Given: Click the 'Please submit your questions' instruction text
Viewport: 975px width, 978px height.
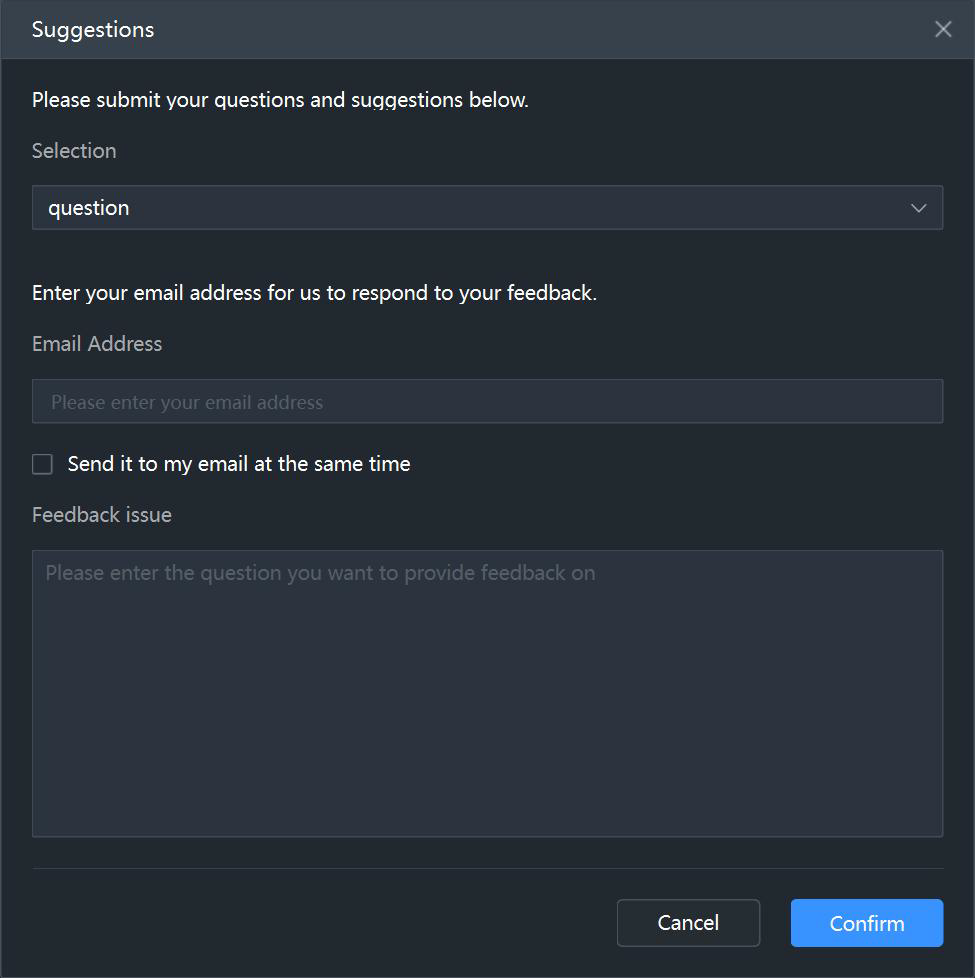Looking at the screenshot, I should pos(280,100).
